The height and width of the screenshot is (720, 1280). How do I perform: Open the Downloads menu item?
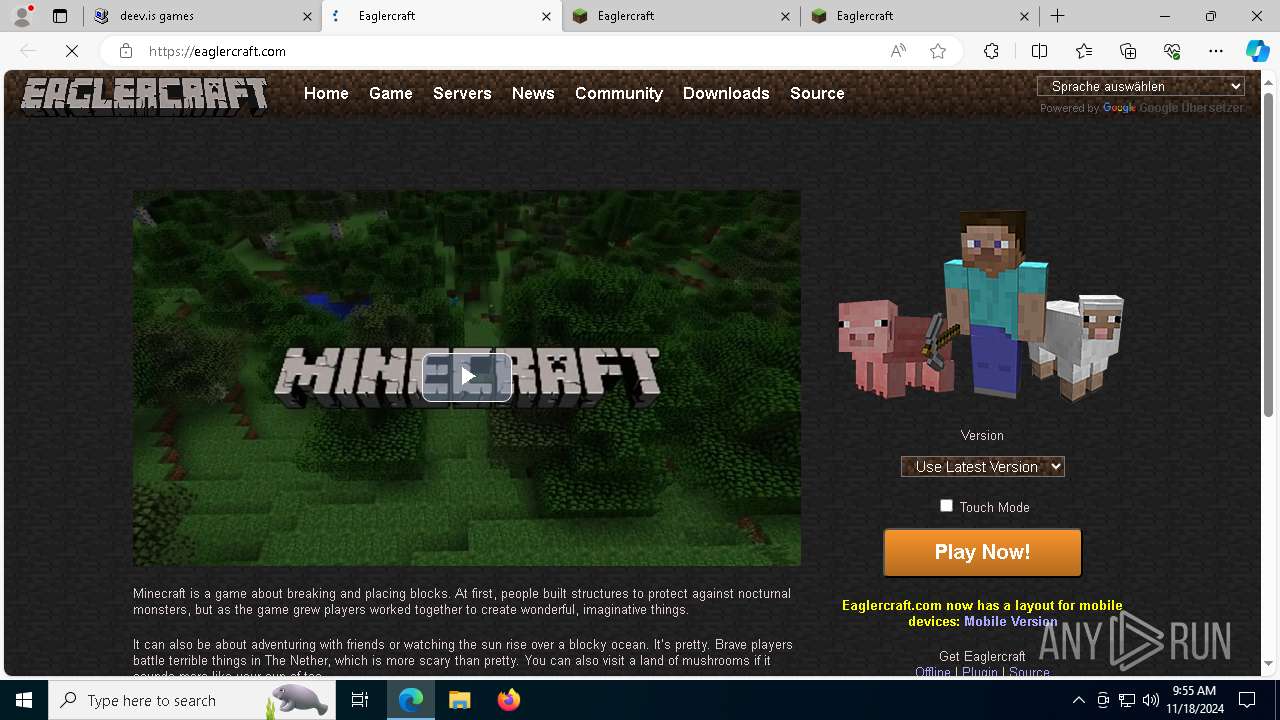[x=726, y=93]
